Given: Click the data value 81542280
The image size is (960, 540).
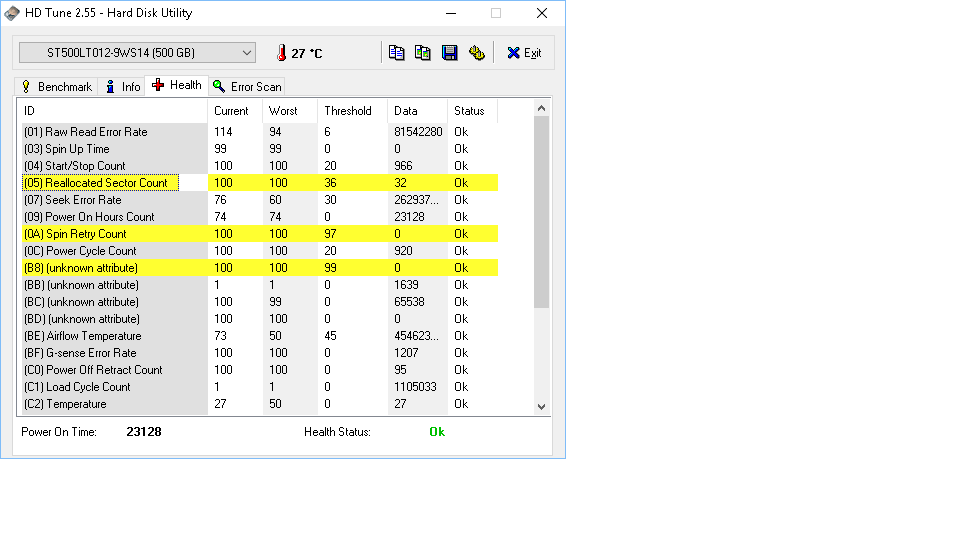Looking at the screenshot, I should [418, 132].
